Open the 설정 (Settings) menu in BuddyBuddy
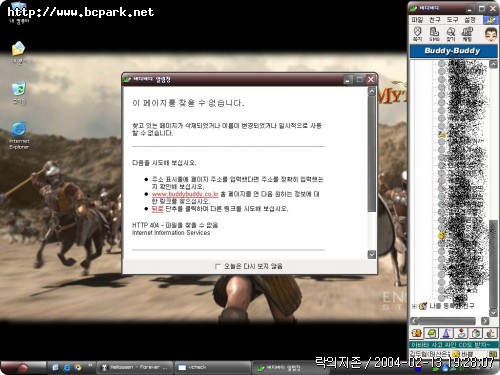Viewport: 500px width, 375px height. tap(470, 20)
